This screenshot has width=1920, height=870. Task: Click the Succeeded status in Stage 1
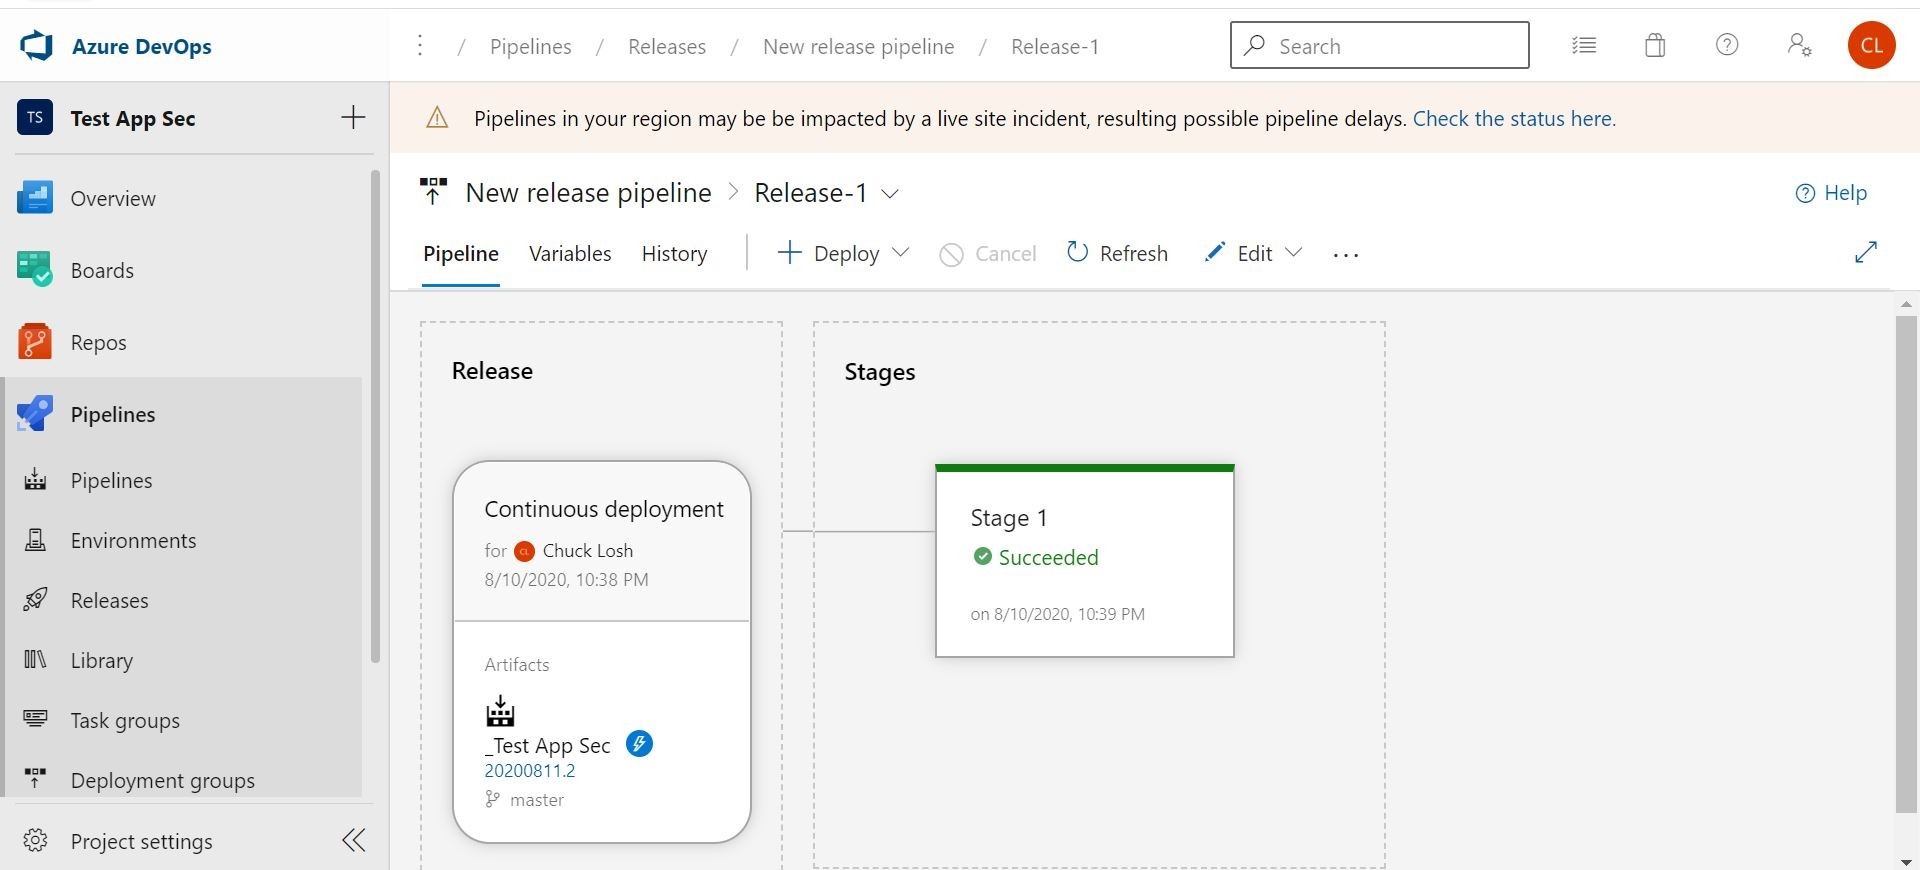click(1036, 557)
